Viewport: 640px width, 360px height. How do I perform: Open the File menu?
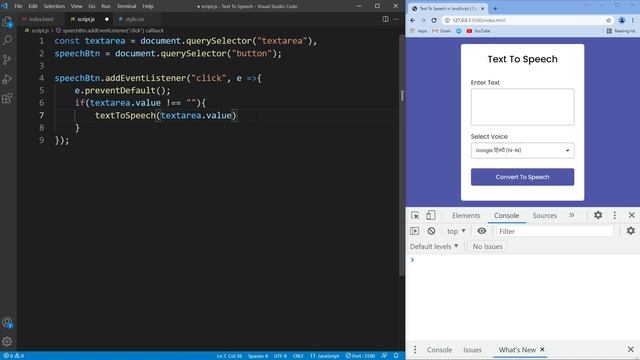point(18,6)
